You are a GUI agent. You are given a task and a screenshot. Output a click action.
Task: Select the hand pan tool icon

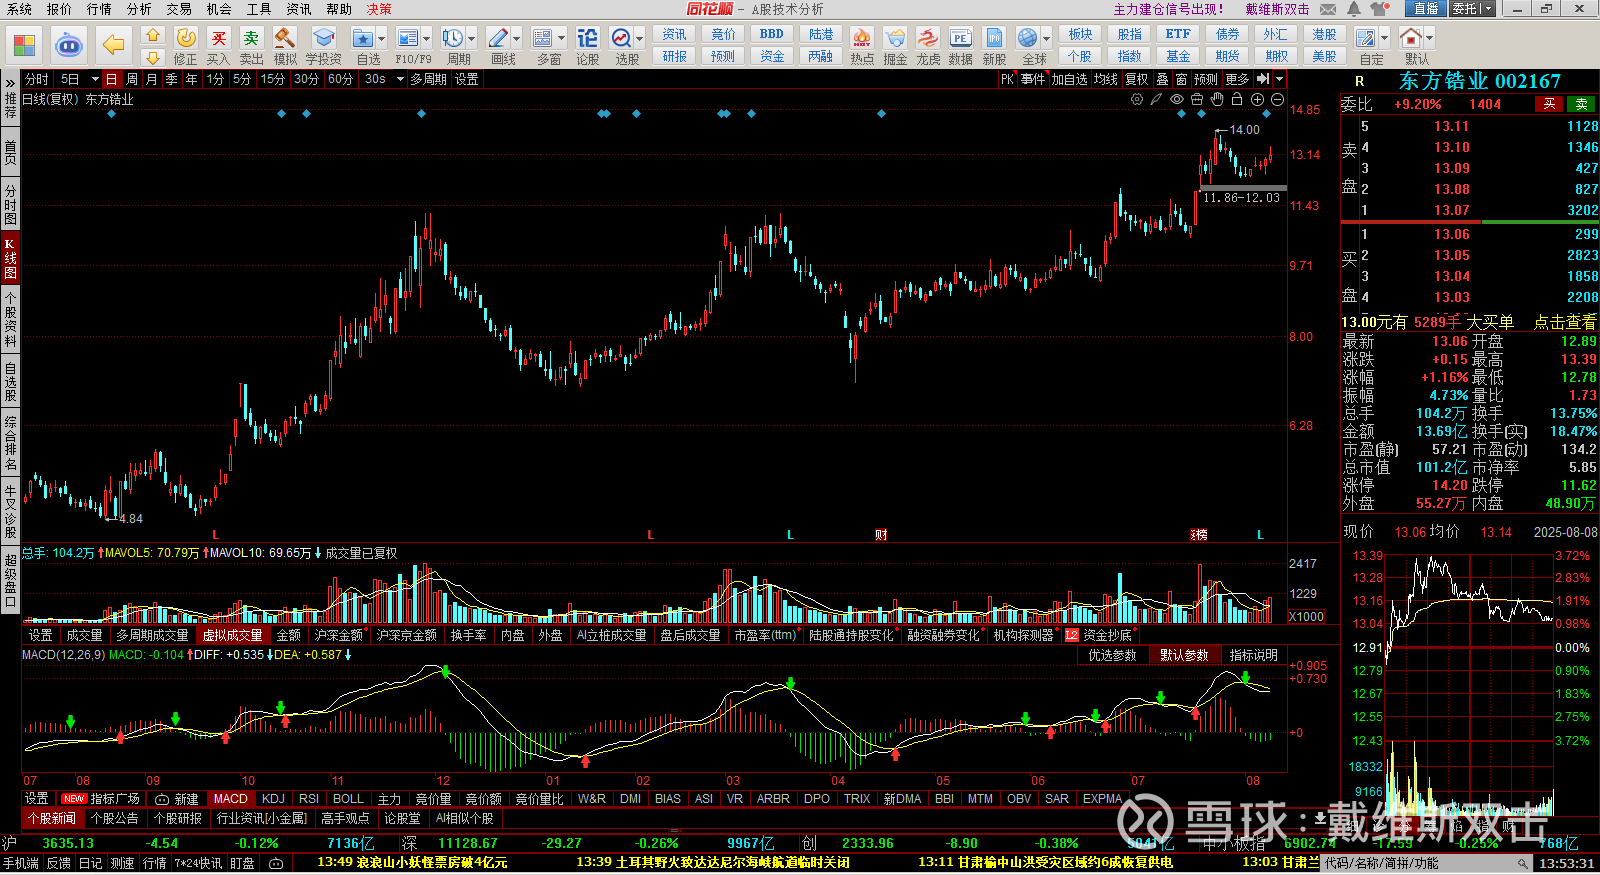[1217, 99]
